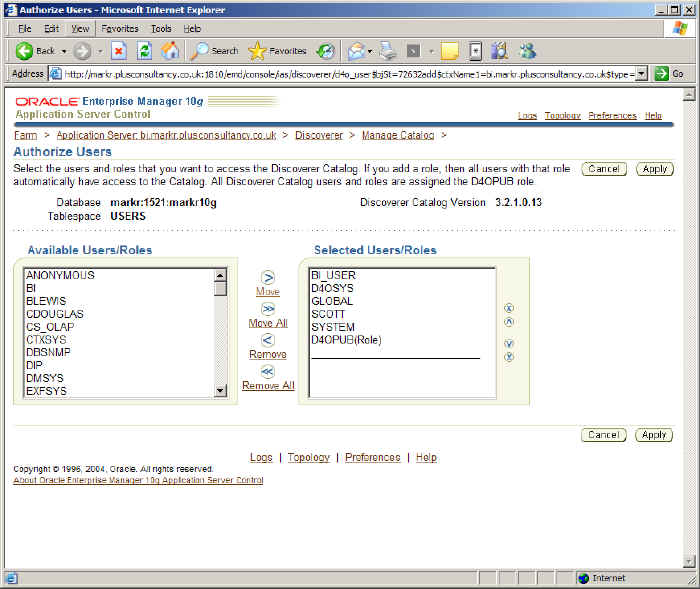Image resolution: width=700 pixels, height=589 pixels.
Task: Refresh the page with green arrows icon
Action: tap(145, 51)
